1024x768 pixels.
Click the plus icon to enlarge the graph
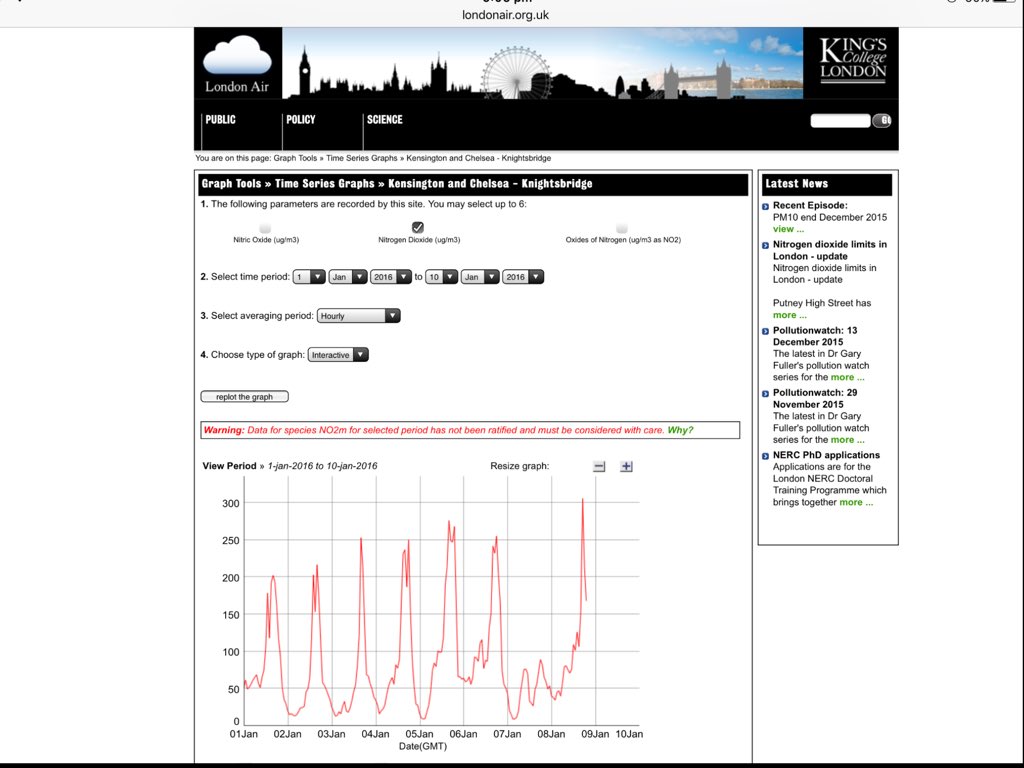tap(626, 465)
